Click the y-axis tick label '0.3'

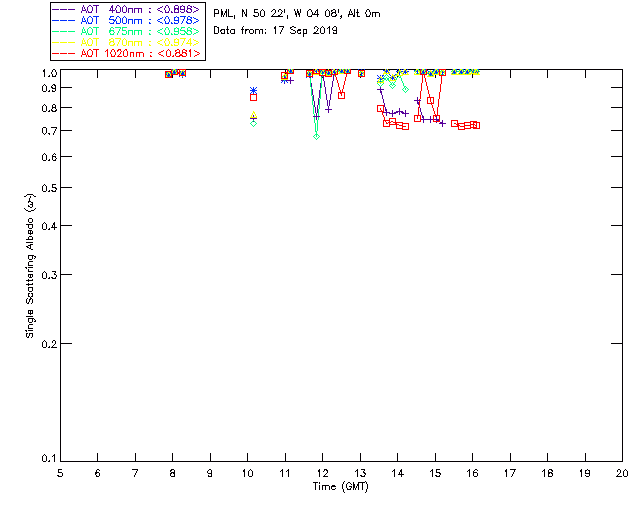[x=49, y=275]
